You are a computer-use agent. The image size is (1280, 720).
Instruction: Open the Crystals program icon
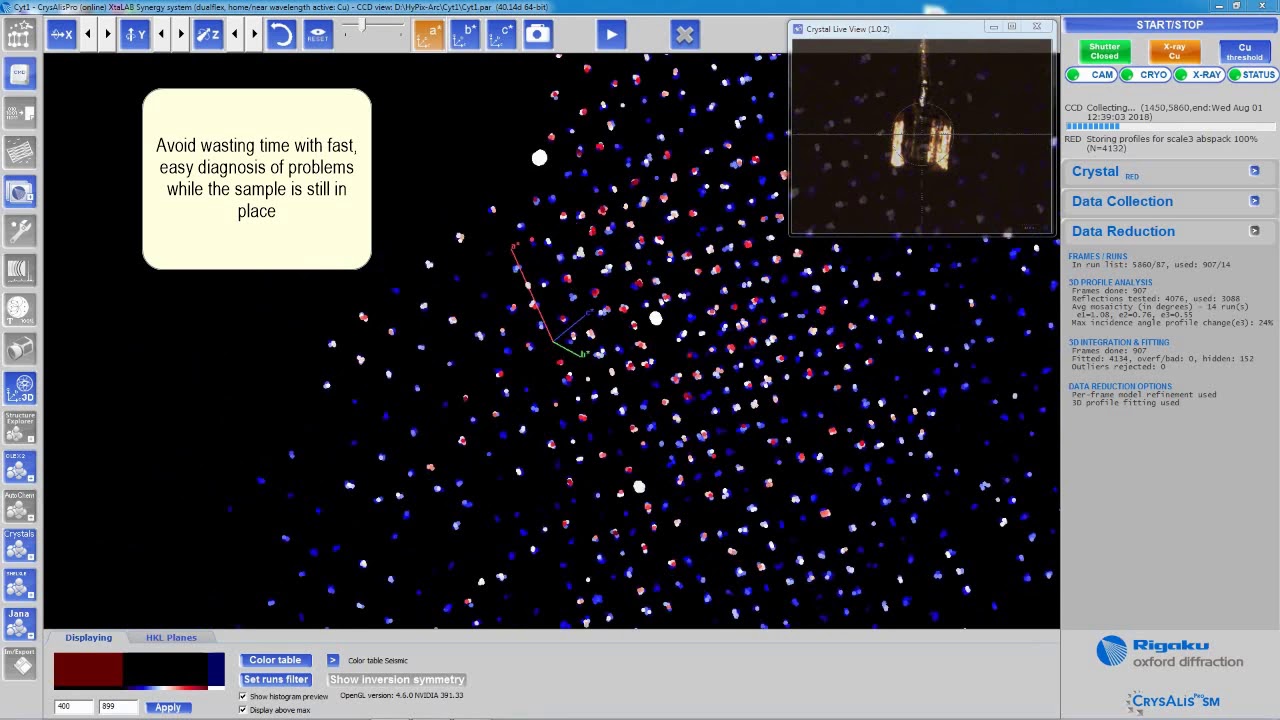pos(20,545)
